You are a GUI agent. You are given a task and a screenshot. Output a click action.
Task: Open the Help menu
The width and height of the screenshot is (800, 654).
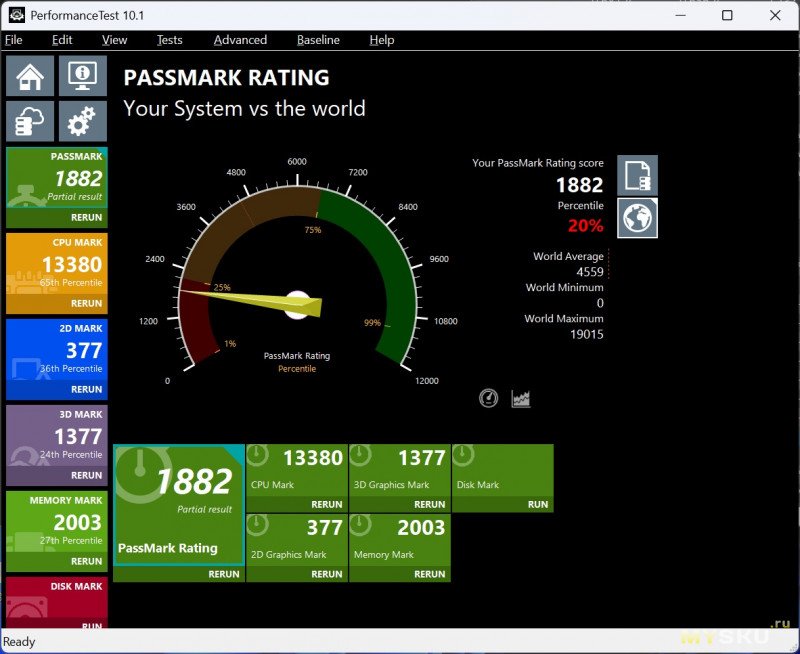382,40
